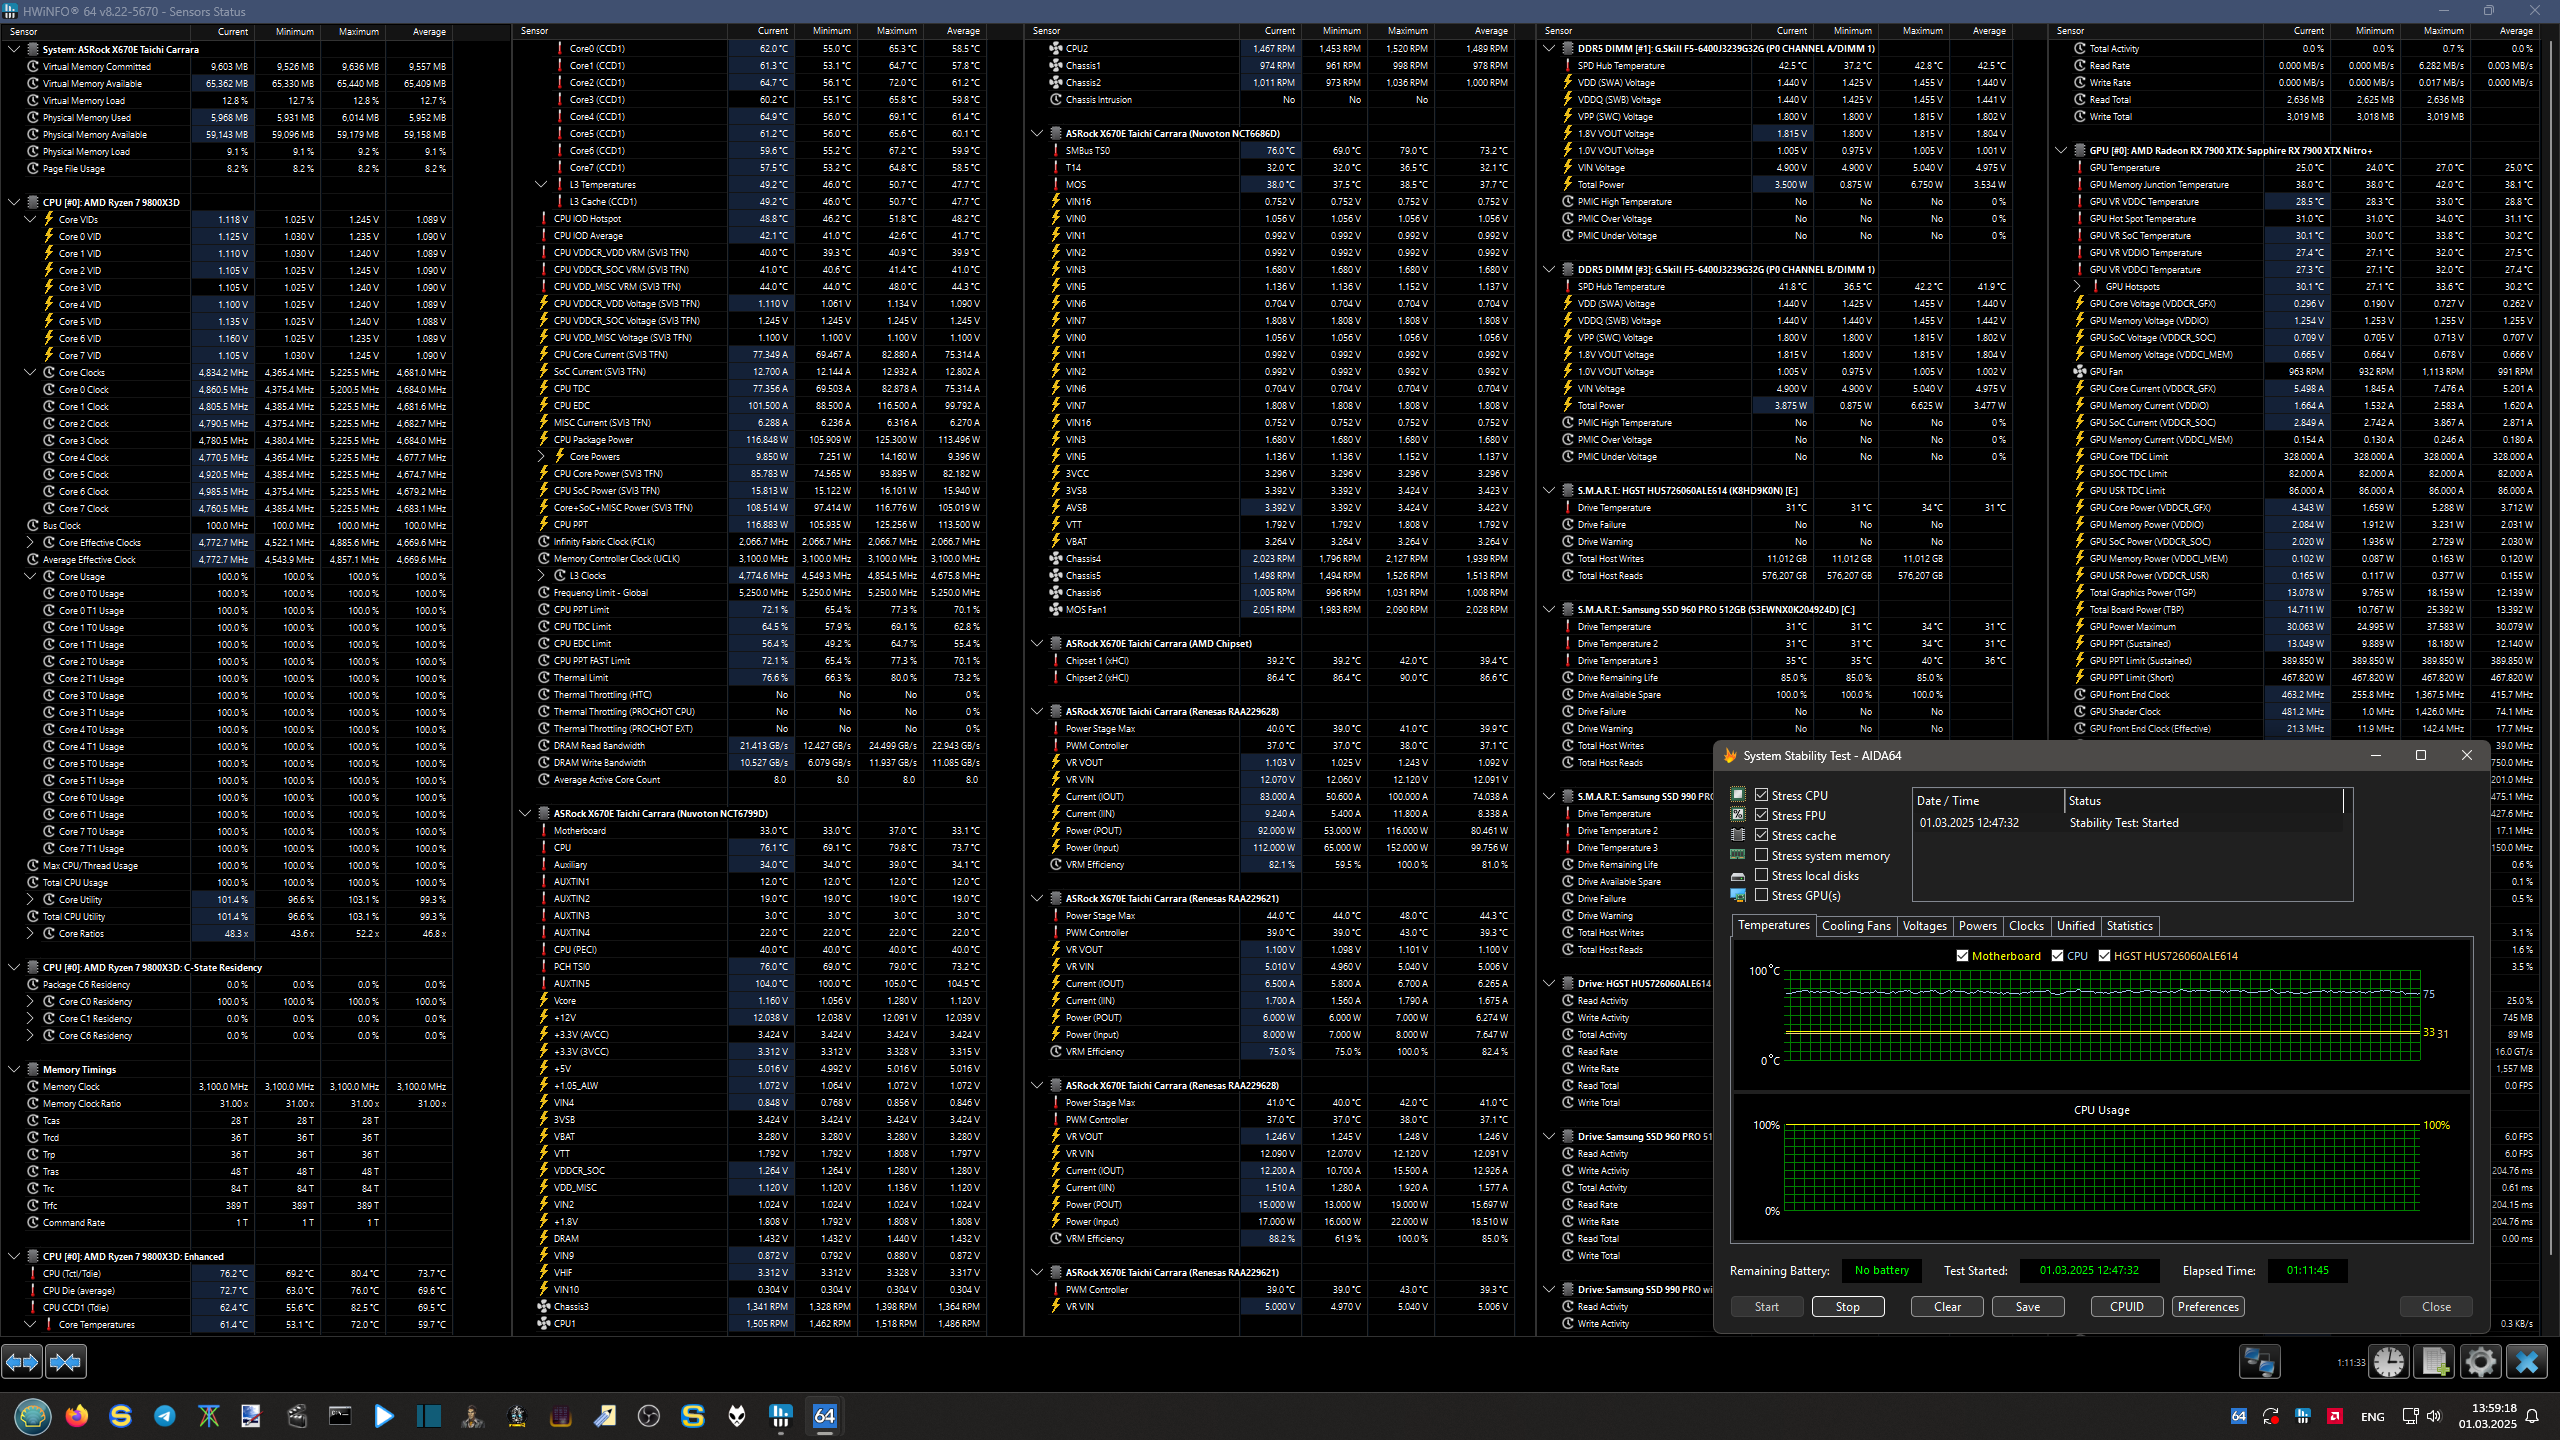This screenshot has width=2560, height=1440.
Task: Toggle the Motherboard graph checkbox
Action: coord(1962,956)
